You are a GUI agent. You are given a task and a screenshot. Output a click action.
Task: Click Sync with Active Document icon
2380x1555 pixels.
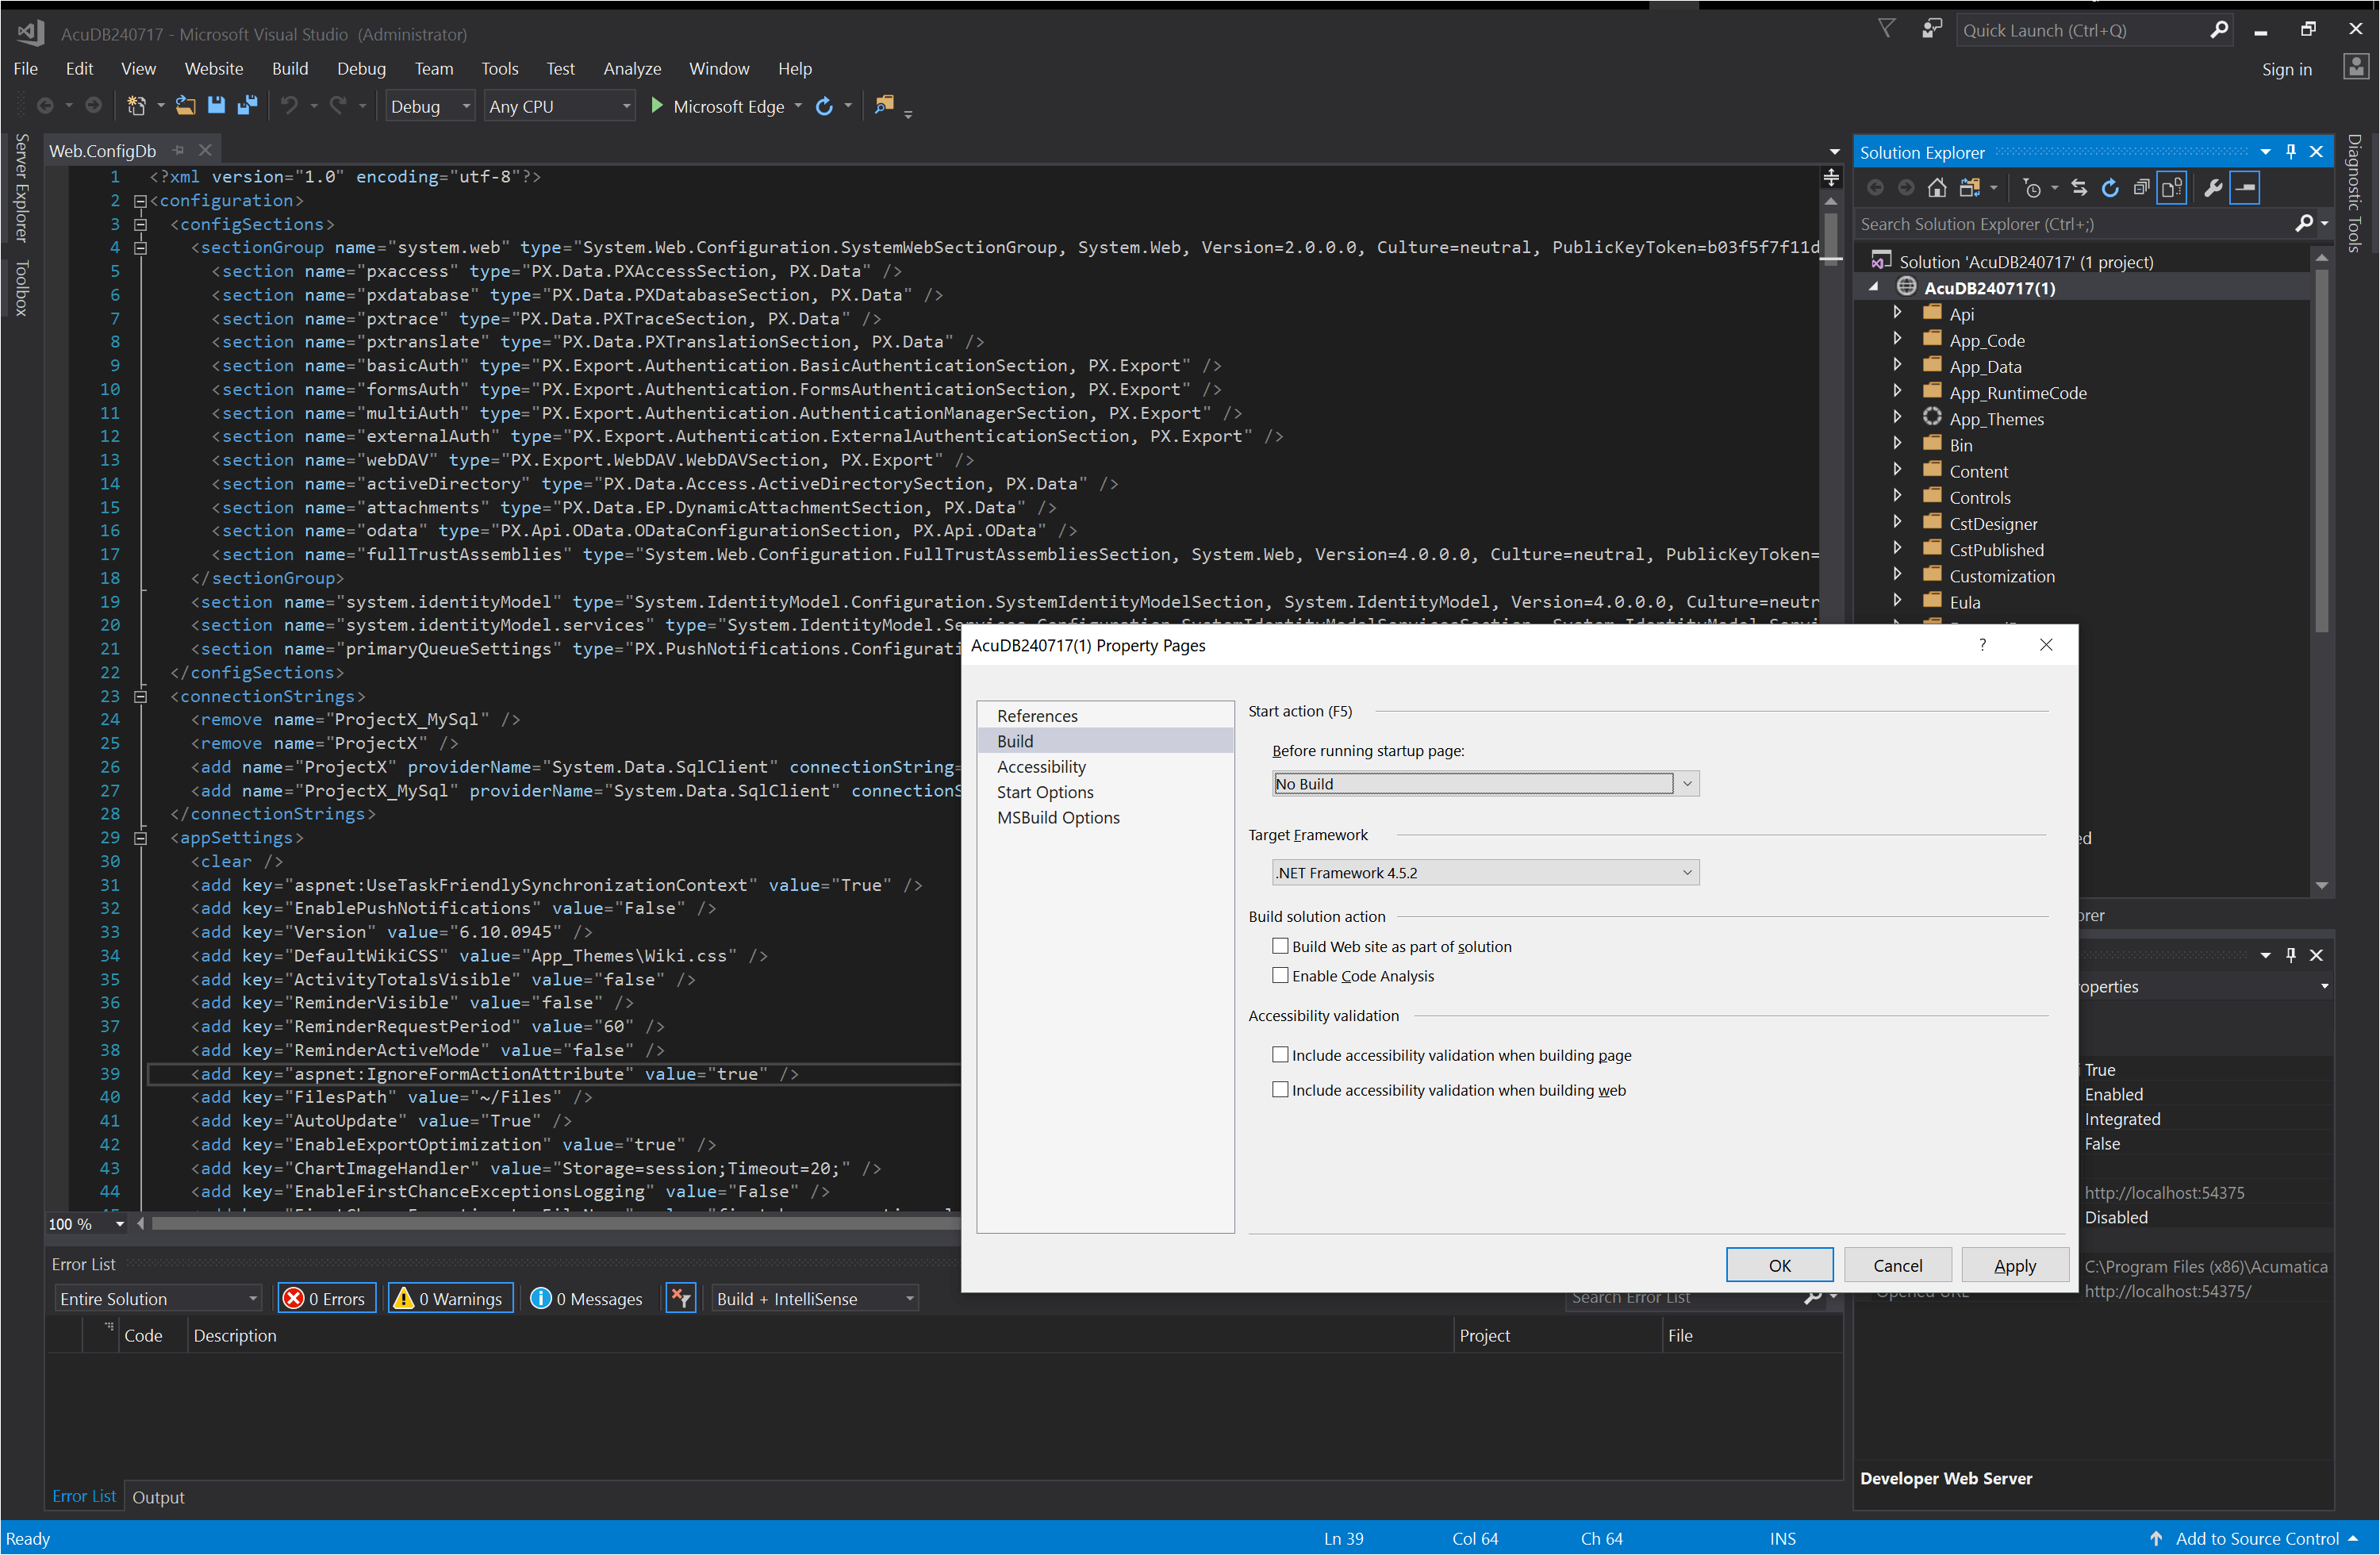pos(2079,187)
